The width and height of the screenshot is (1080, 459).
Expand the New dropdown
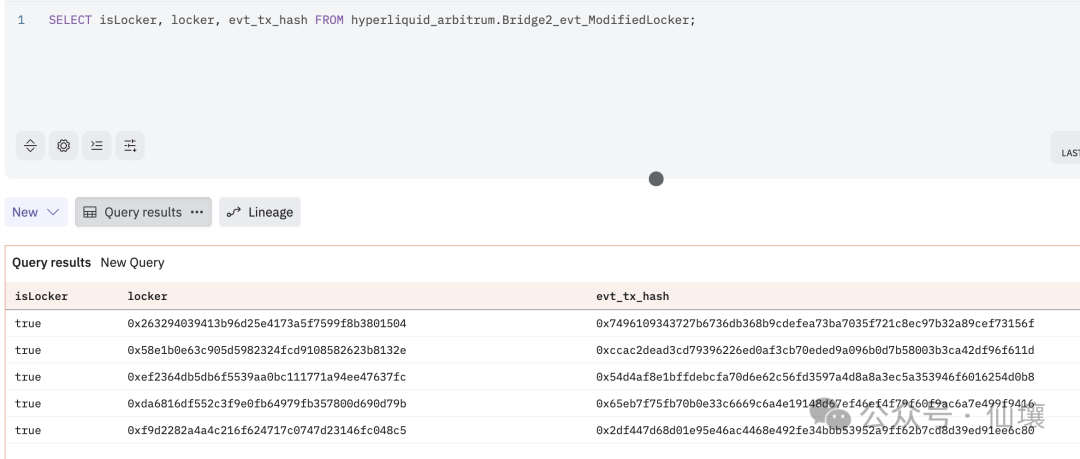pyautogui.click(x=36, y=212)
